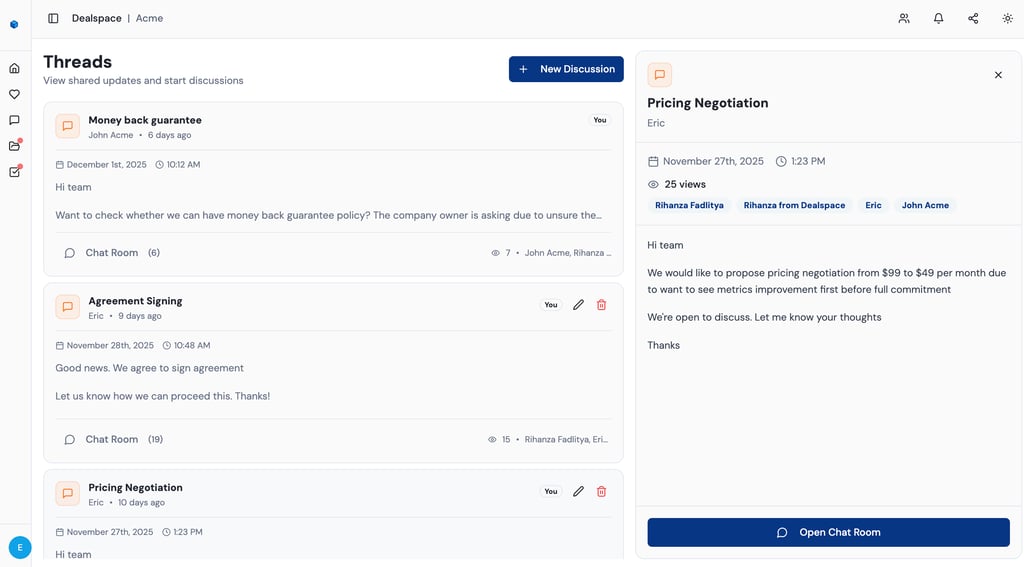The height and width of the screenshot is (567, 1024).
Task: Edit the Agreement Signing thread
Action: pyautogui.click(x=578, y=305)
